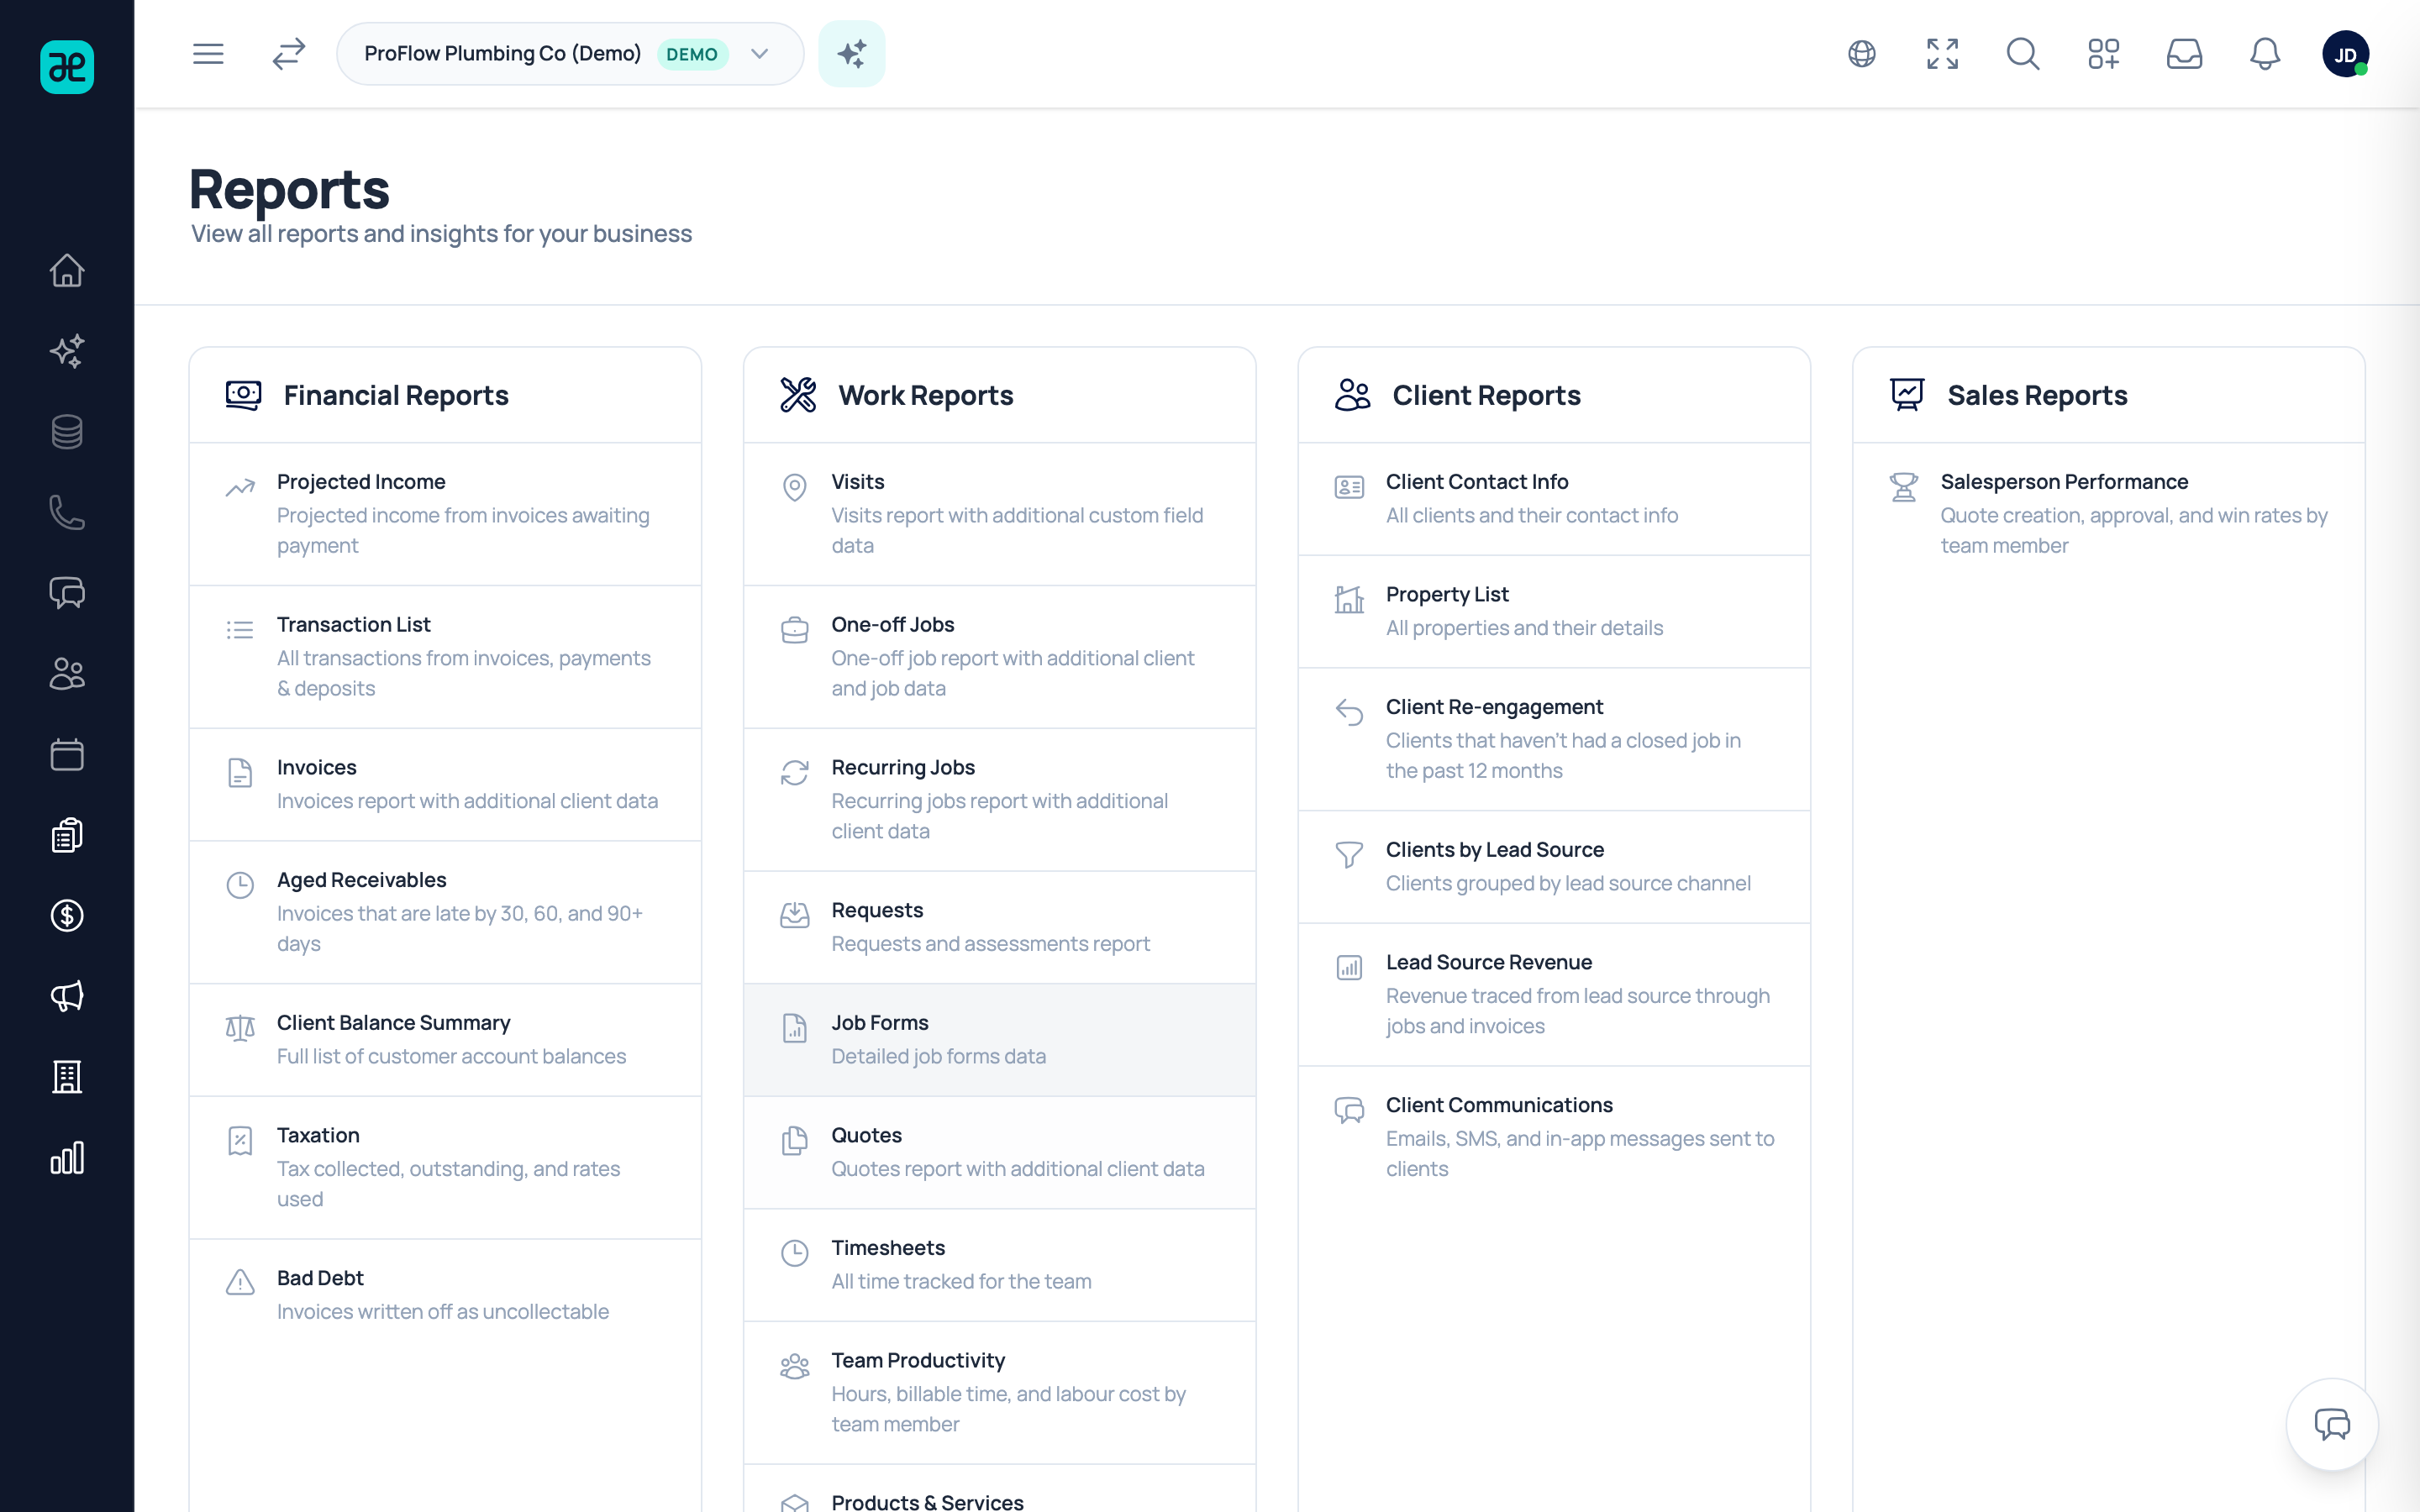Open the JD user avatar menu
2420x1512 pixels.
click(x=2346, y=54)
